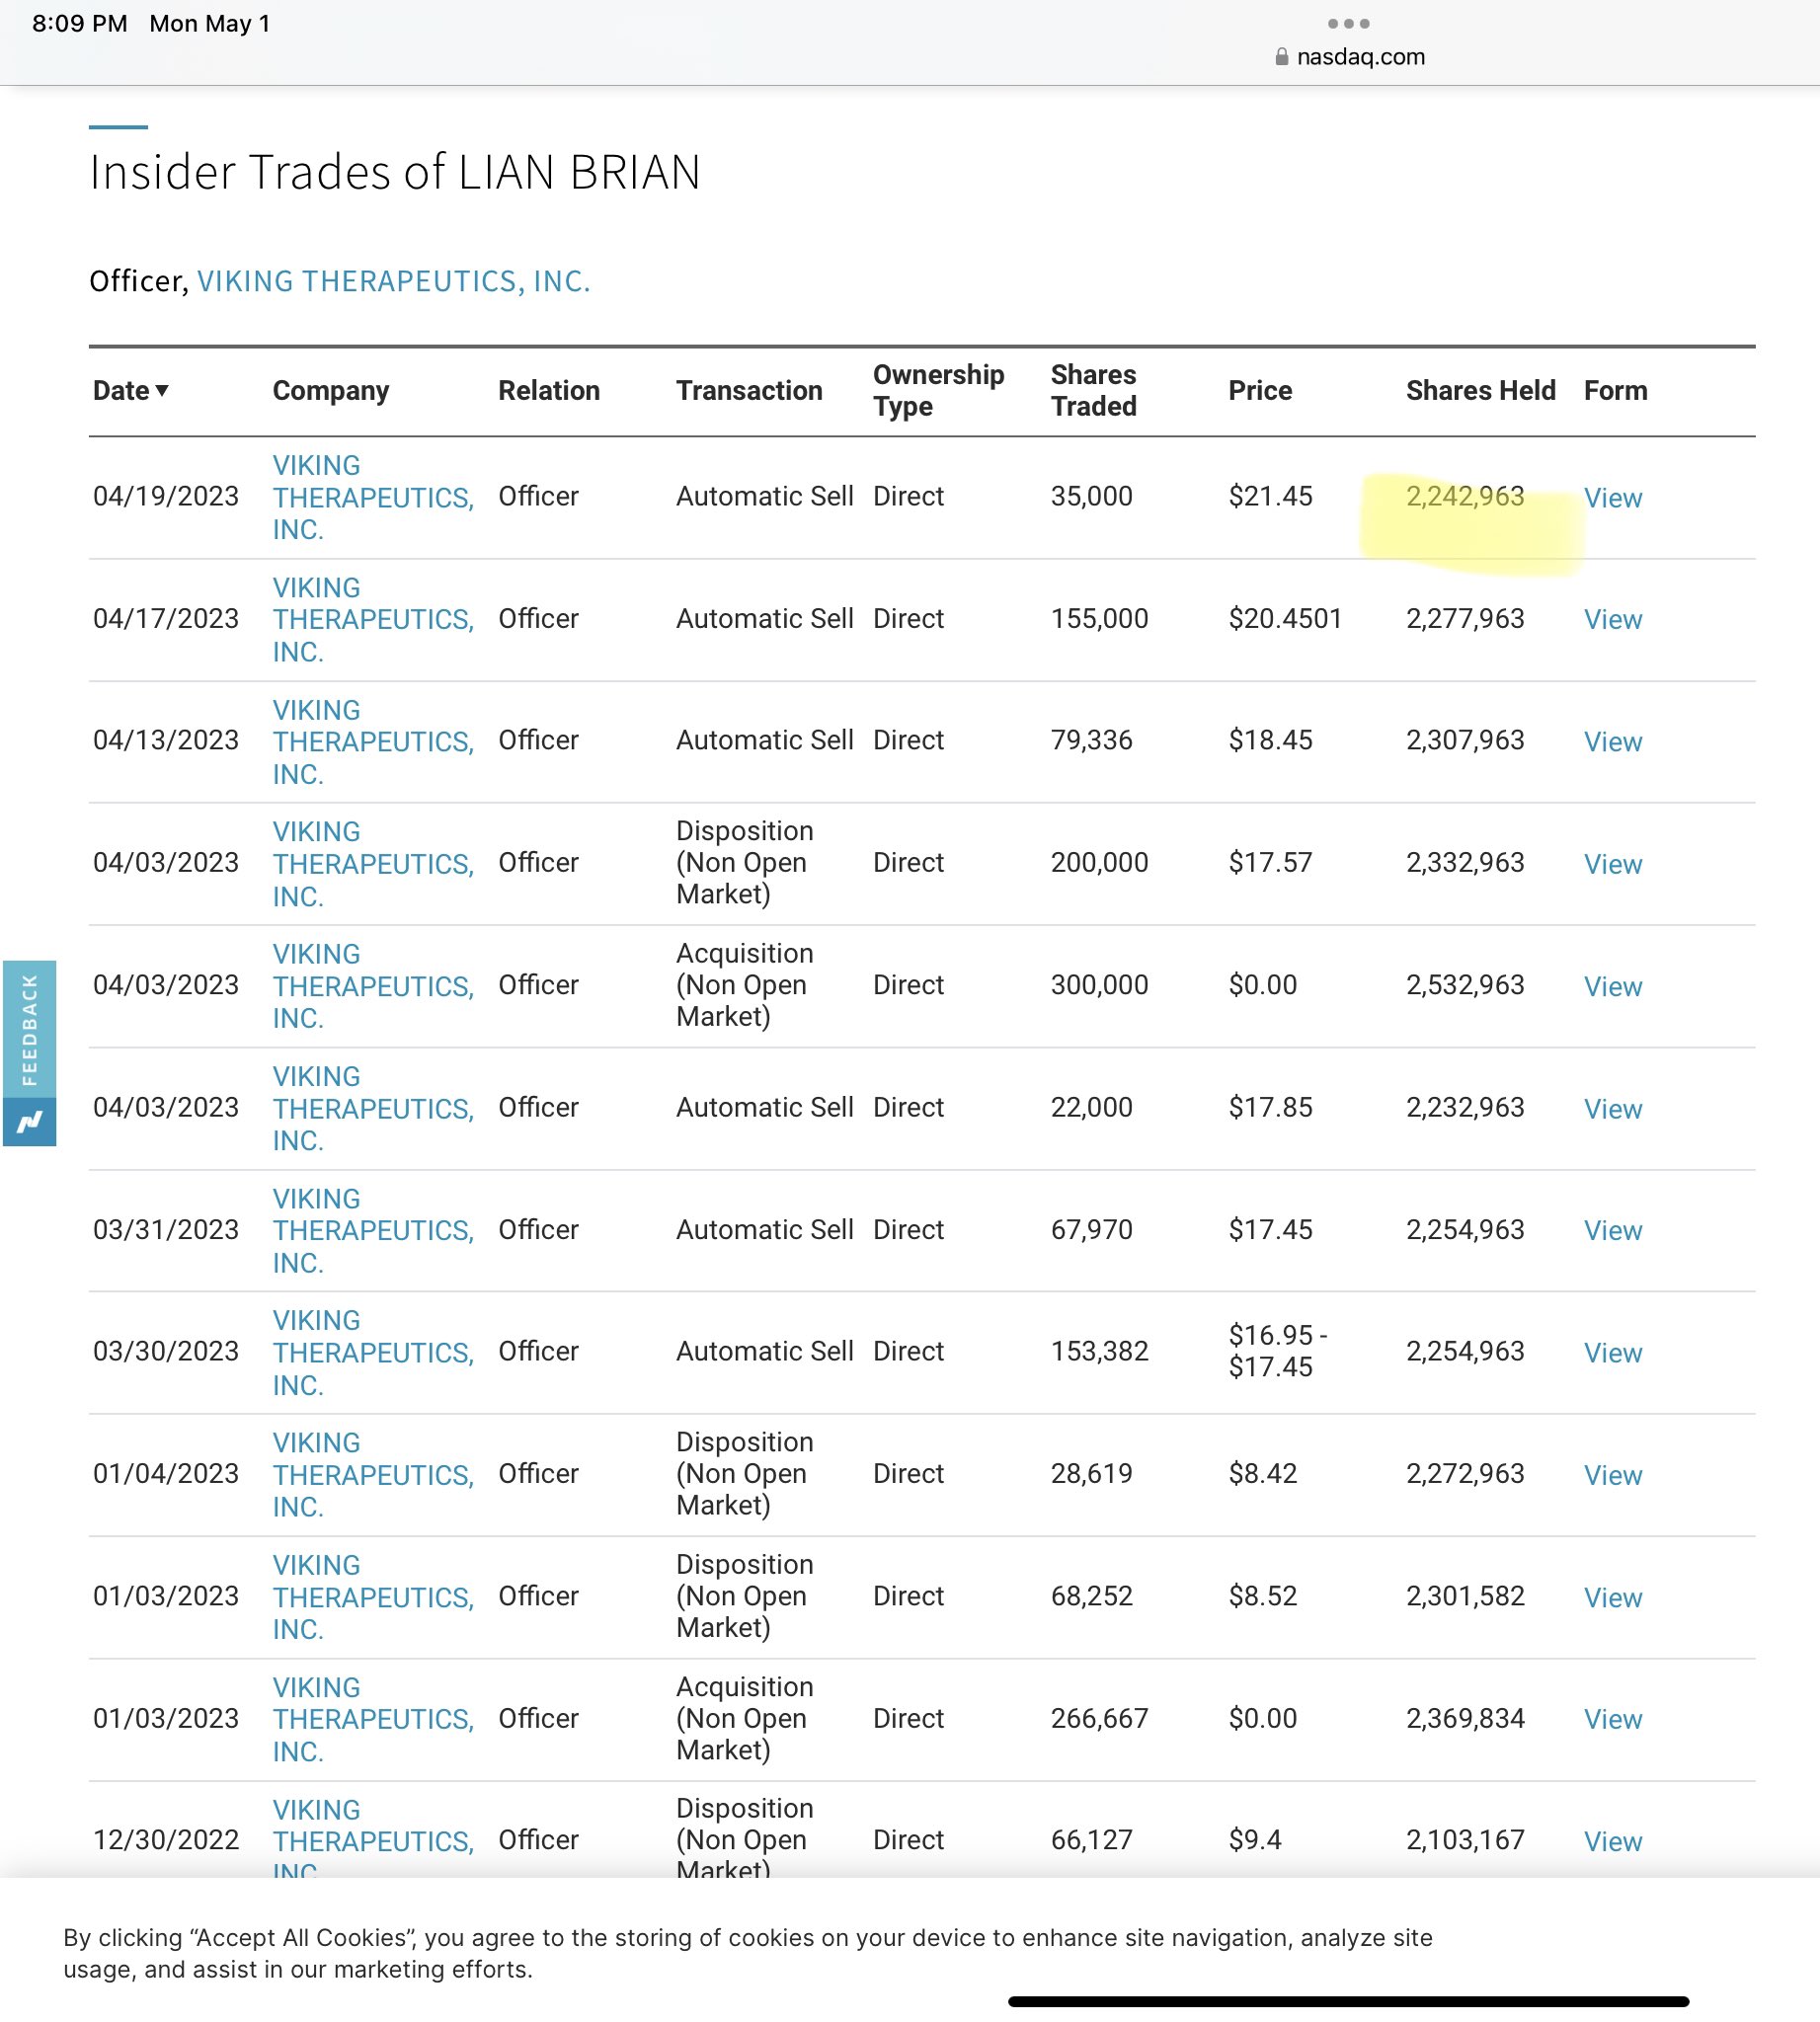
Task: Open company link in the $17.57 row
Action: (373, 863)
